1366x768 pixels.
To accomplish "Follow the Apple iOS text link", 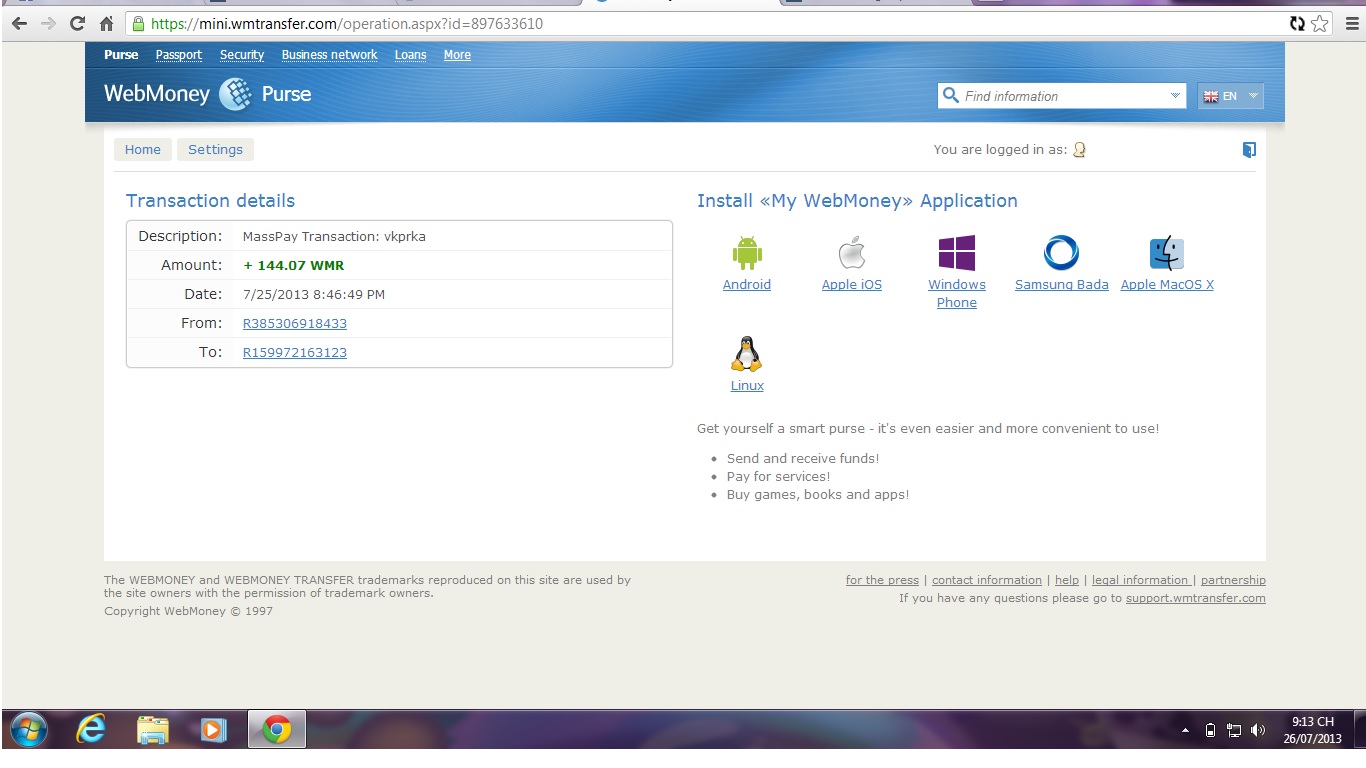I will coord(852,285).
